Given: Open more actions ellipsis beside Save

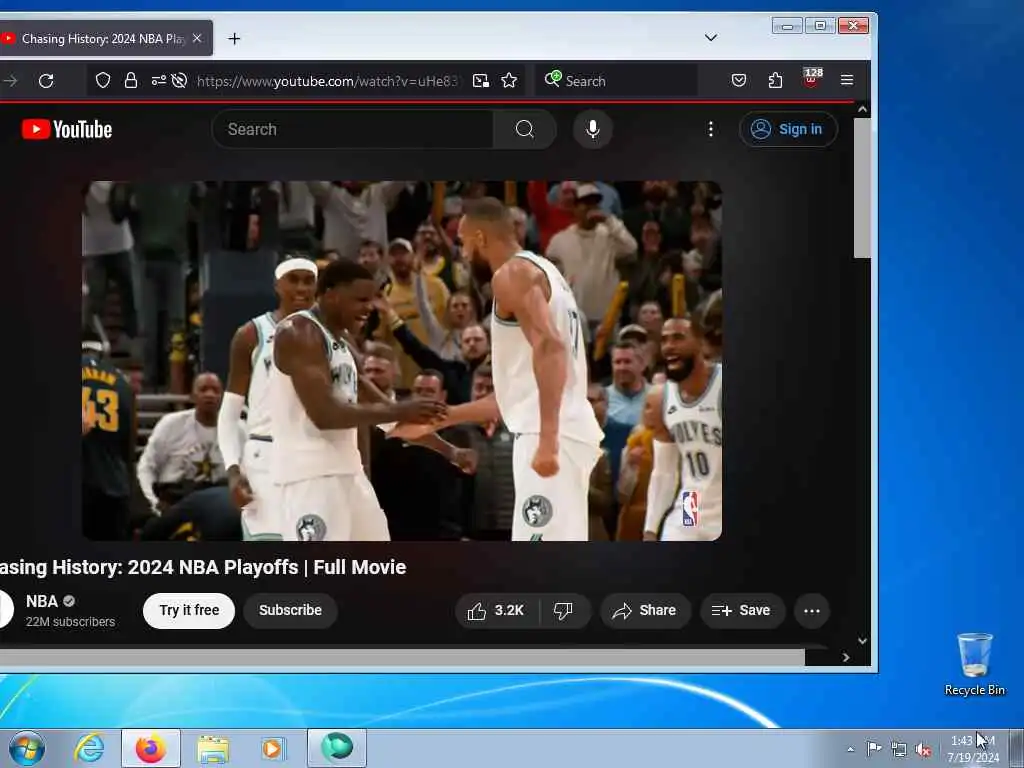Looking at the screenshot, I should point(812,611).
